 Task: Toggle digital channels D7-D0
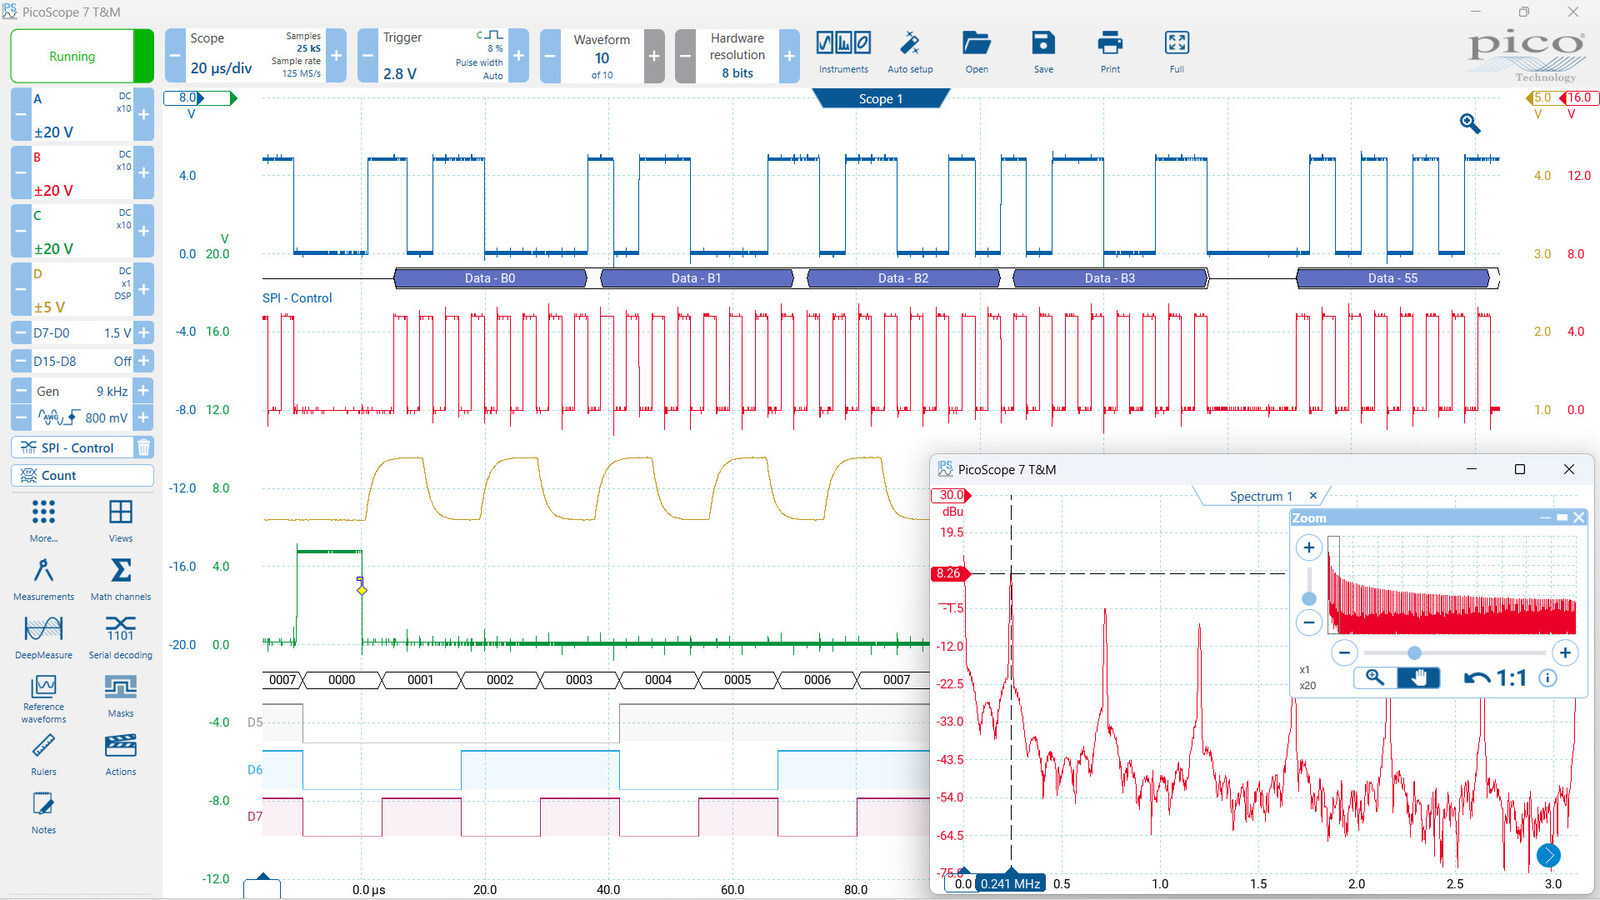(82, 333)
